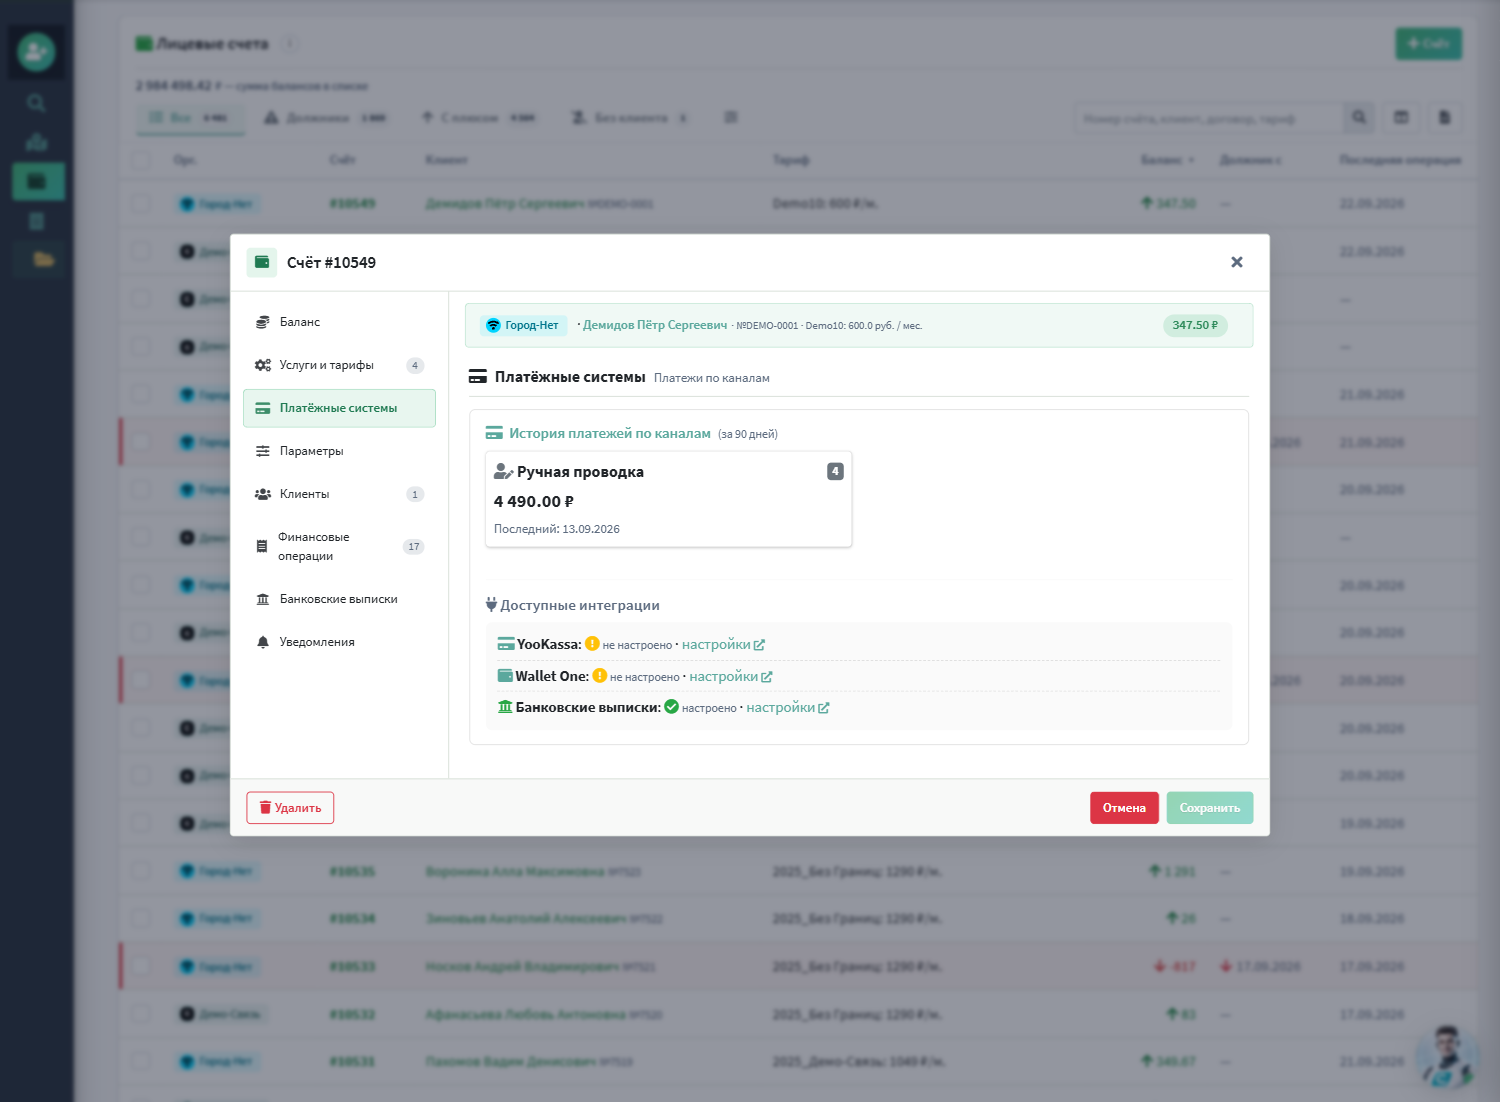This screenshot has width=1500, height=1102.
Task: Click the green check beside Банковские выписки
Action: (x=672, y=707)
